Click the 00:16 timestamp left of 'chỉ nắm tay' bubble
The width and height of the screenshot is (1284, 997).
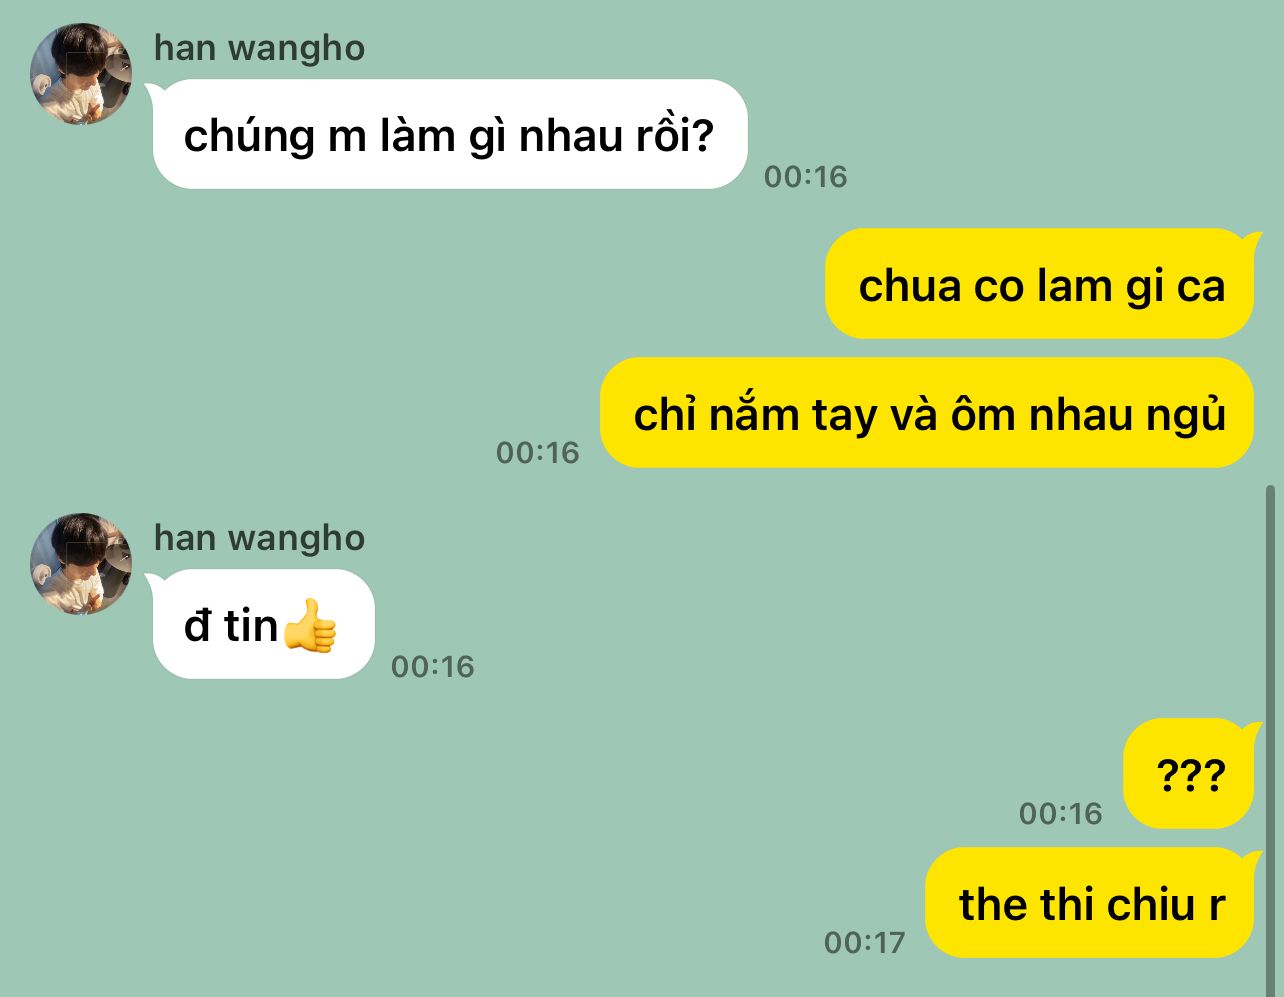point(537,453)
